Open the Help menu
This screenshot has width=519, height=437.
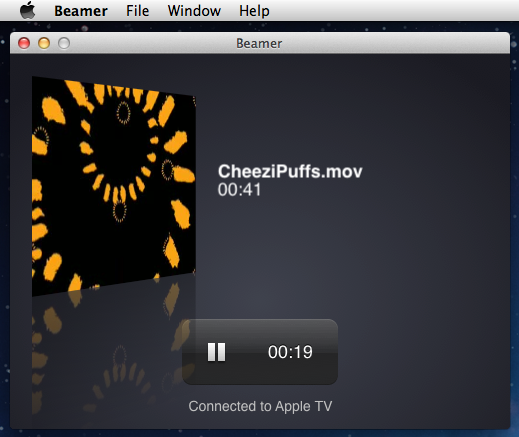coord(254,11)
